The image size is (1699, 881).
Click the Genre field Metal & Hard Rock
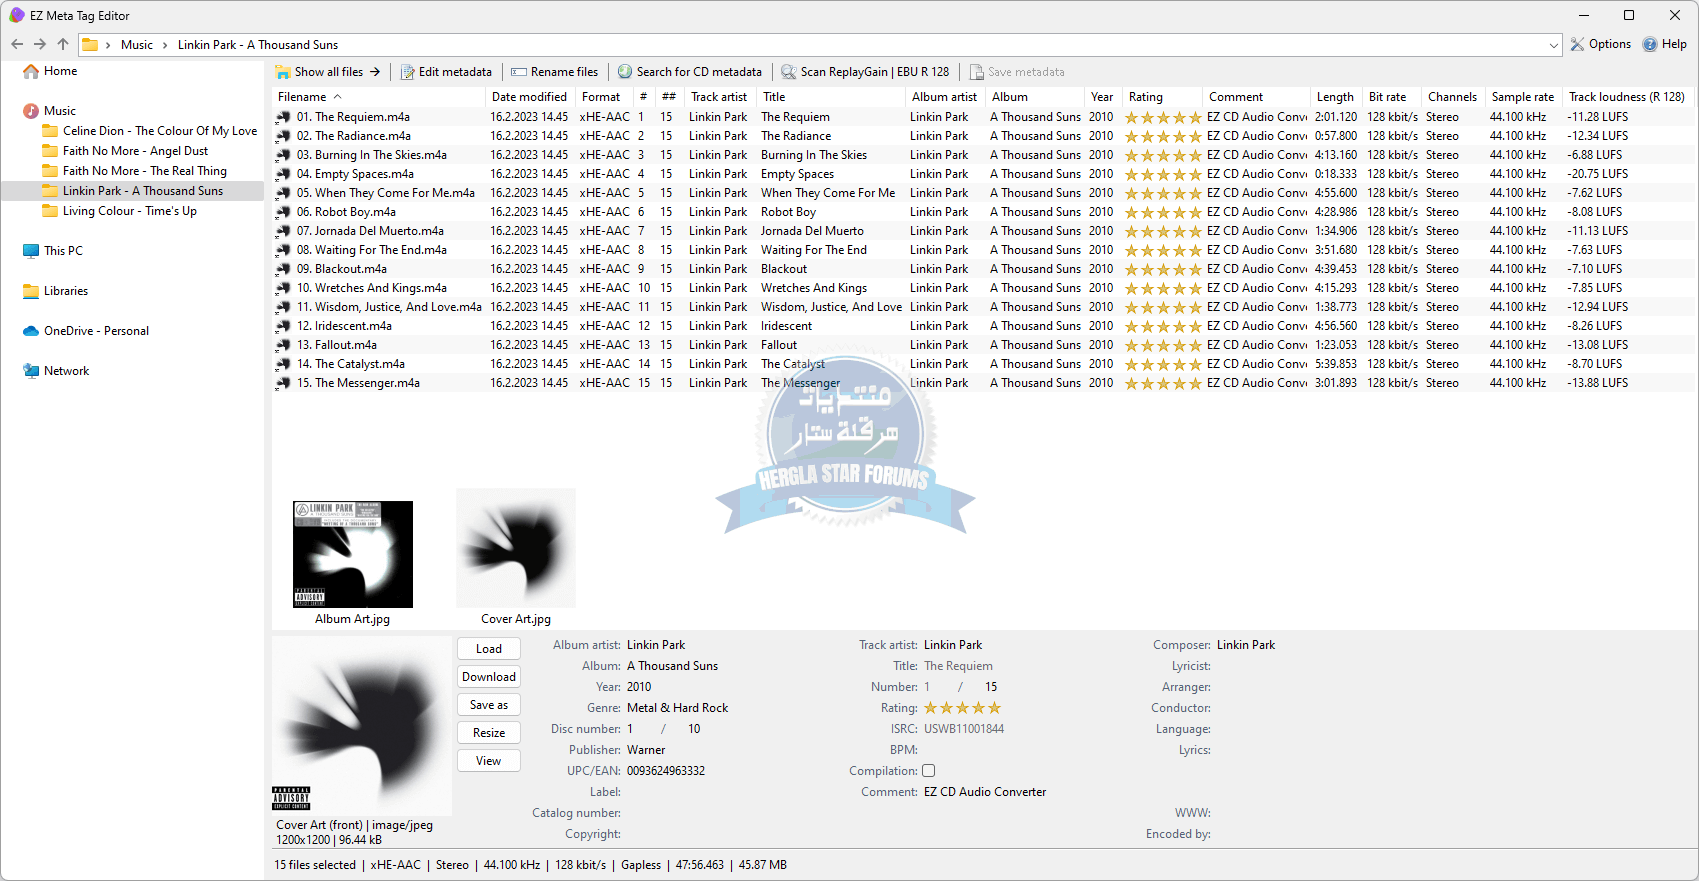point(677,708)
